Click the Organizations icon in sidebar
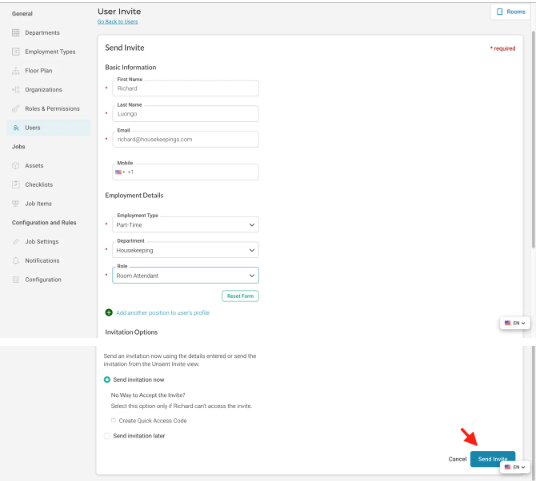The height and width of the screenshot is (481, 538). tap(15, 90)
